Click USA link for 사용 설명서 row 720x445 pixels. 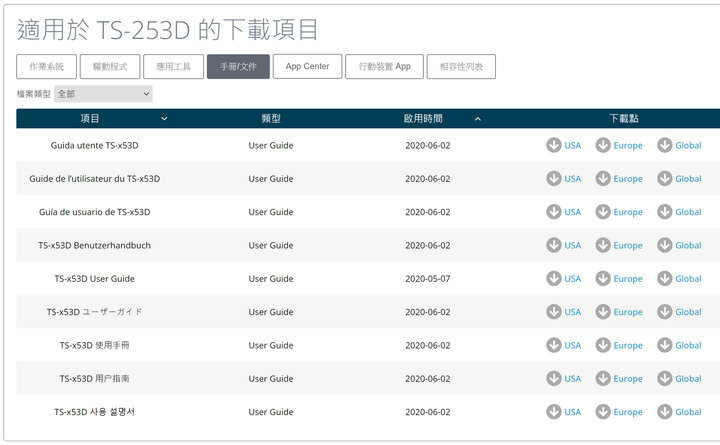573,412
